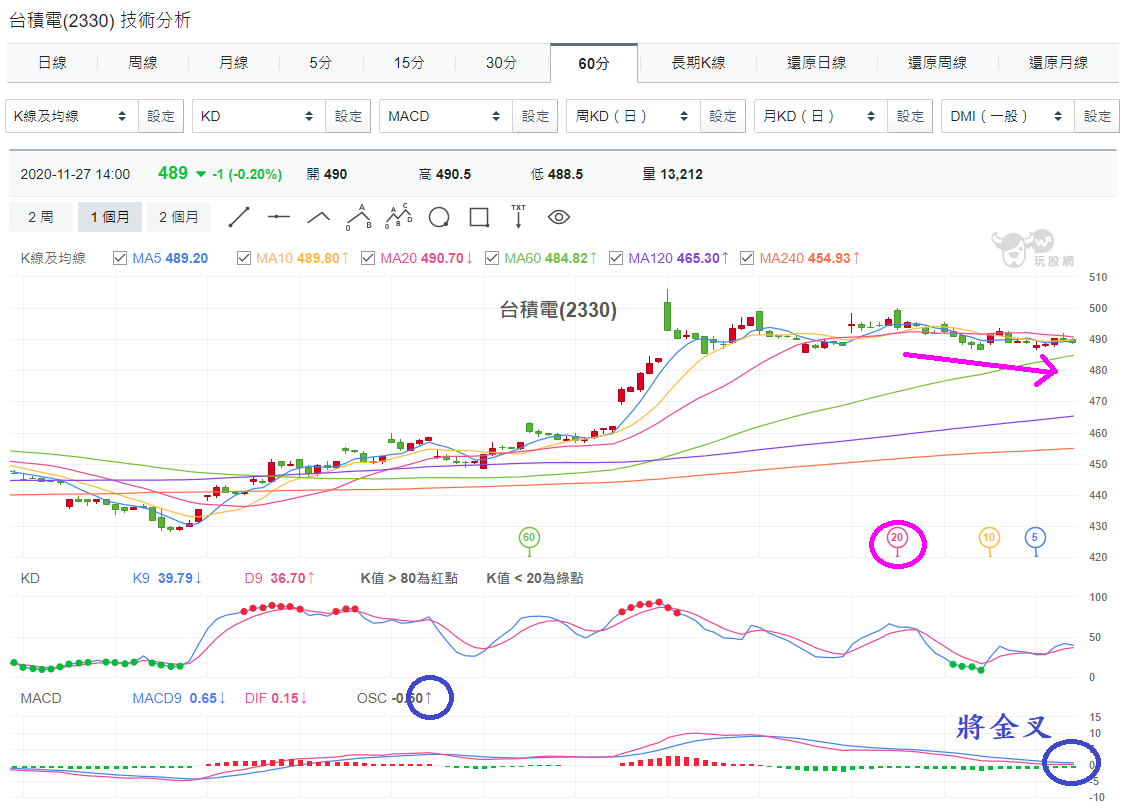Click the 台積電(2330) 技術分析 heading
The height and width of the screenshot is (808, 1140).
(100, 20)
